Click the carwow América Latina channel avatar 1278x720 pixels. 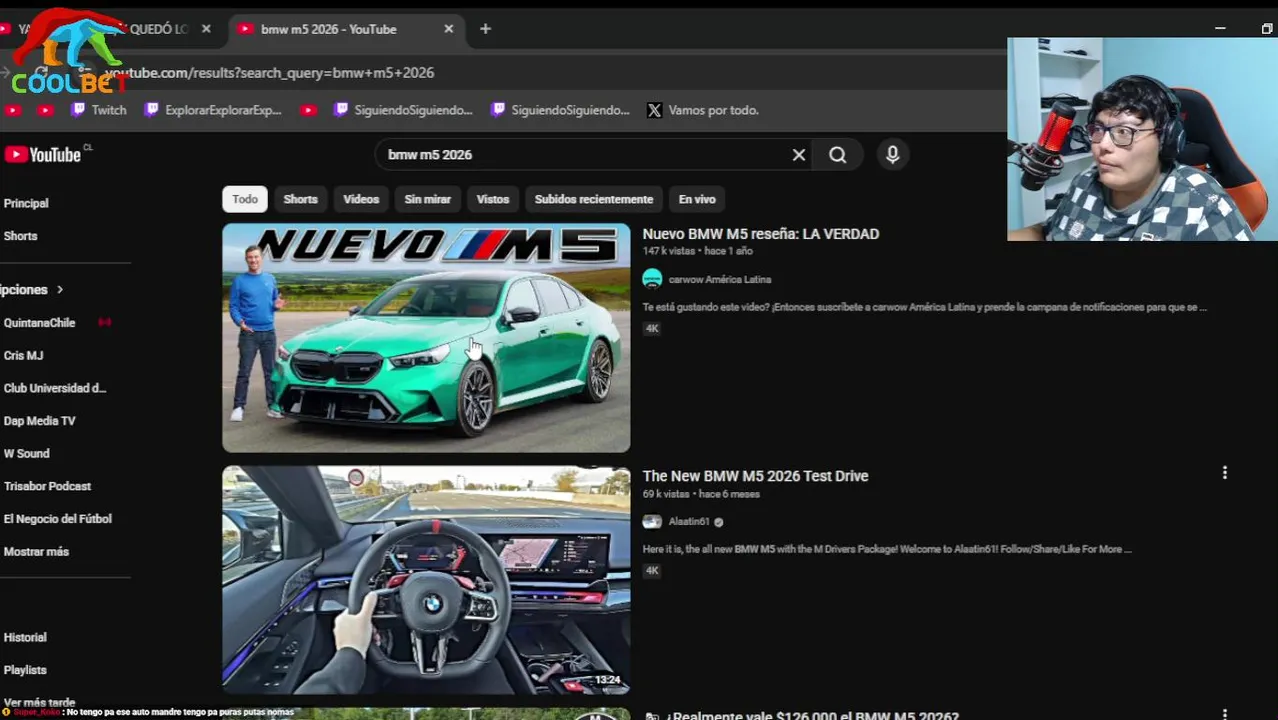point(652,279)
